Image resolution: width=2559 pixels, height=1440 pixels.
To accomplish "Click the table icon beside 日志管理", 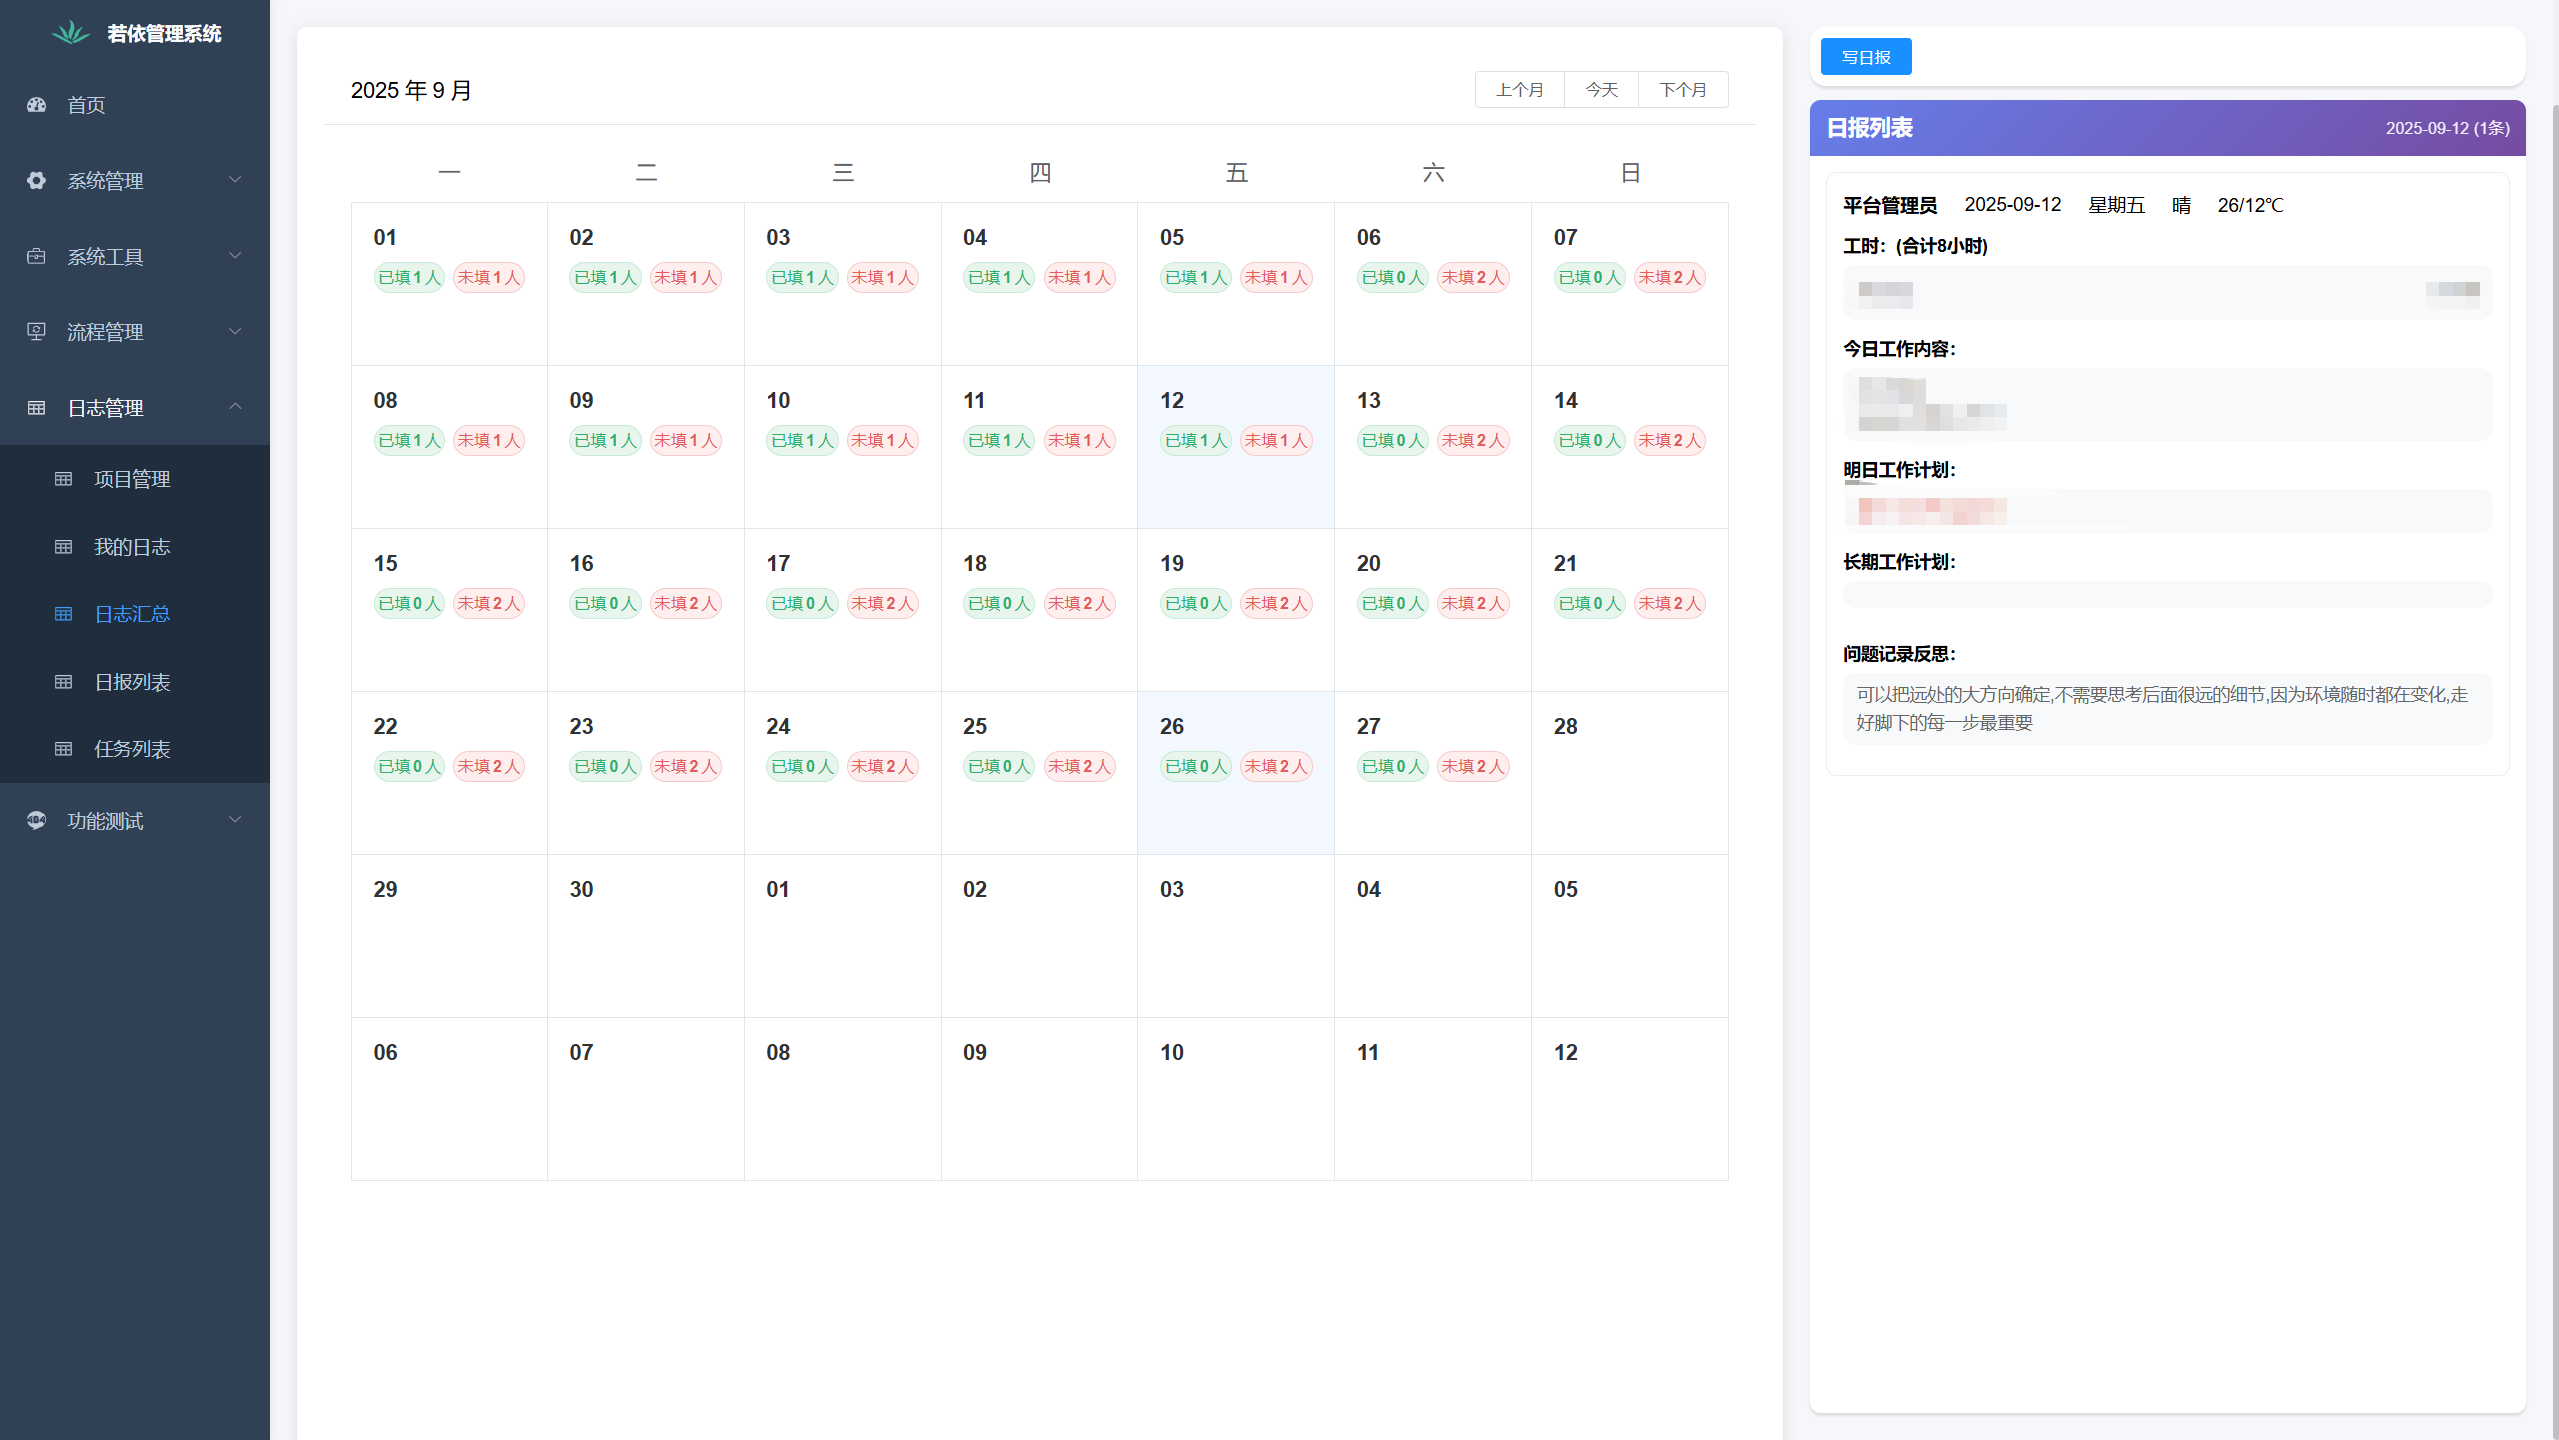I will tap(37, 408).
